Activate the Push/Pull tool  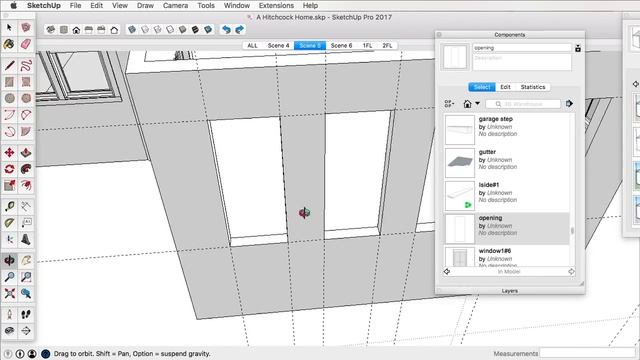[x=26, y=153]
